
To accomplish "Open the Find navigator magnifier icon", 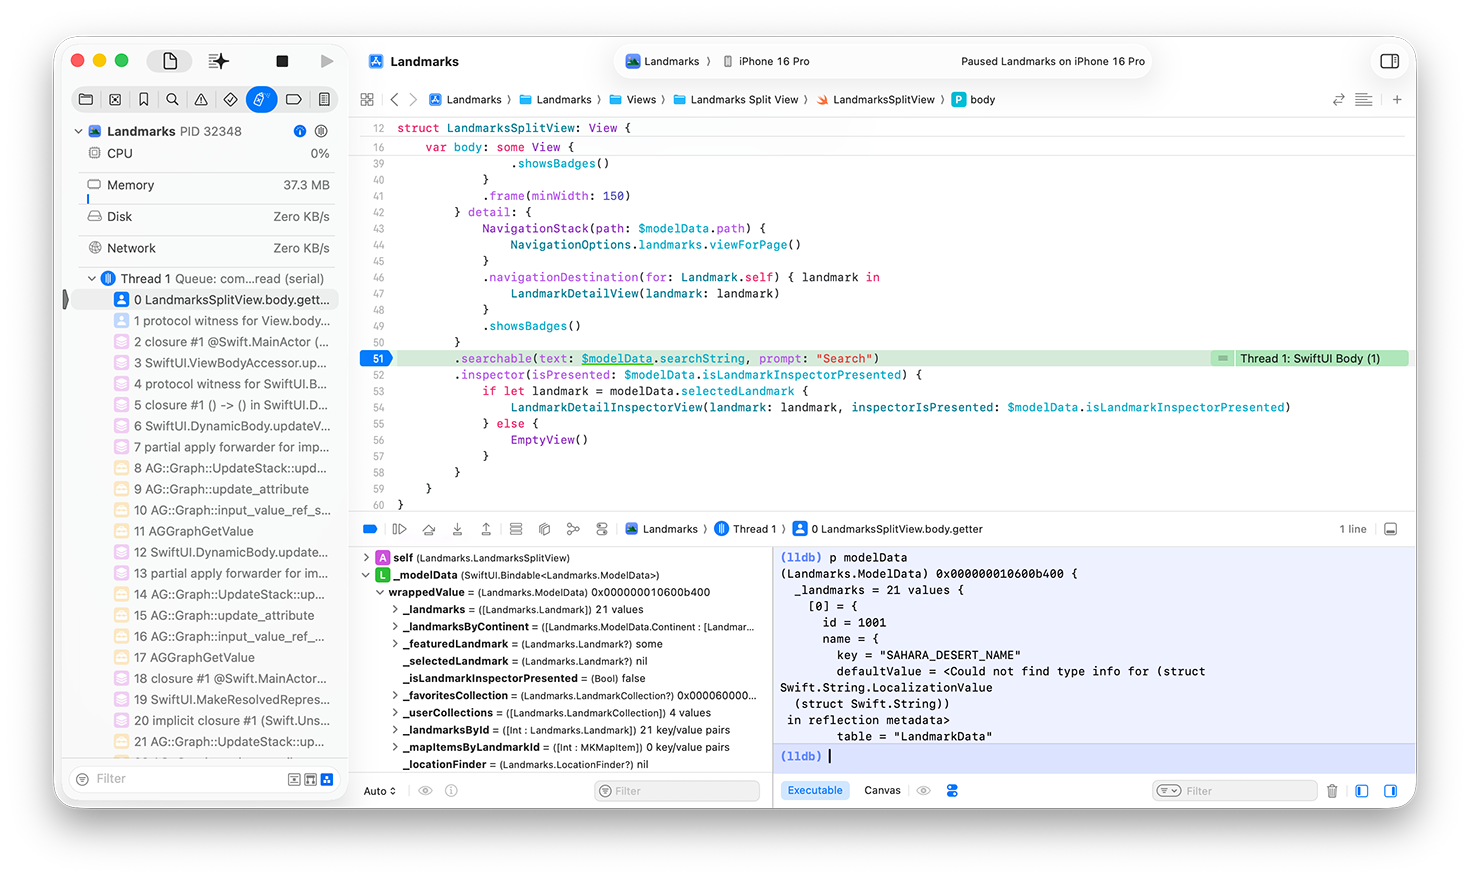I will (x=172, y=99).
